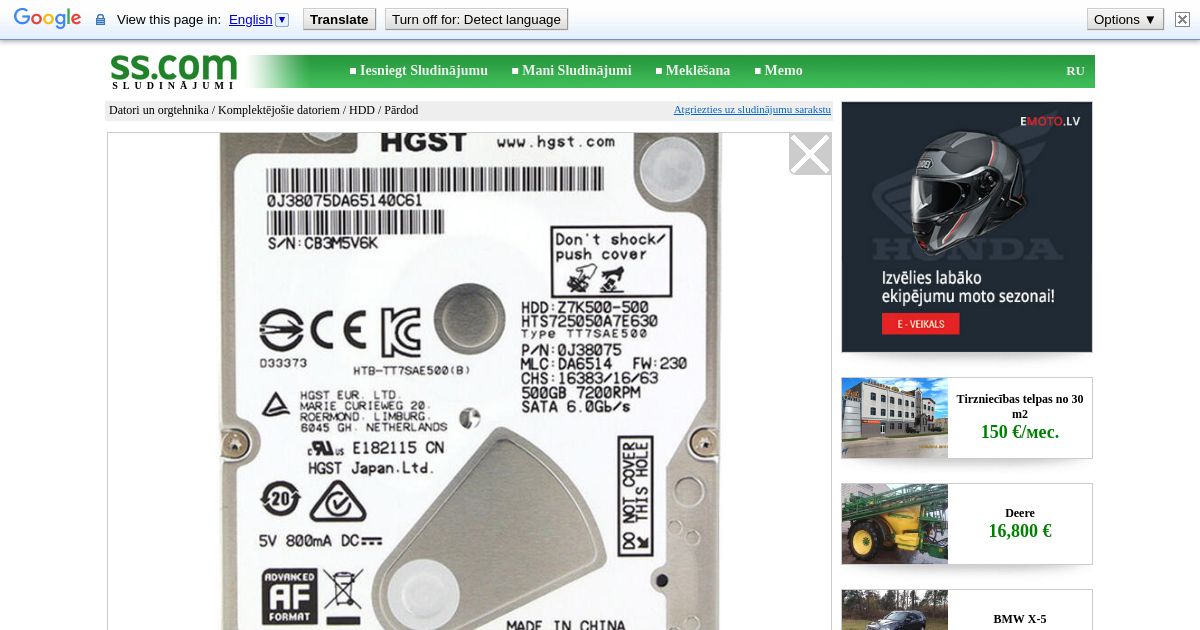Click the 16,800 € price
1200x630 pixels.
coord(1020,531)
